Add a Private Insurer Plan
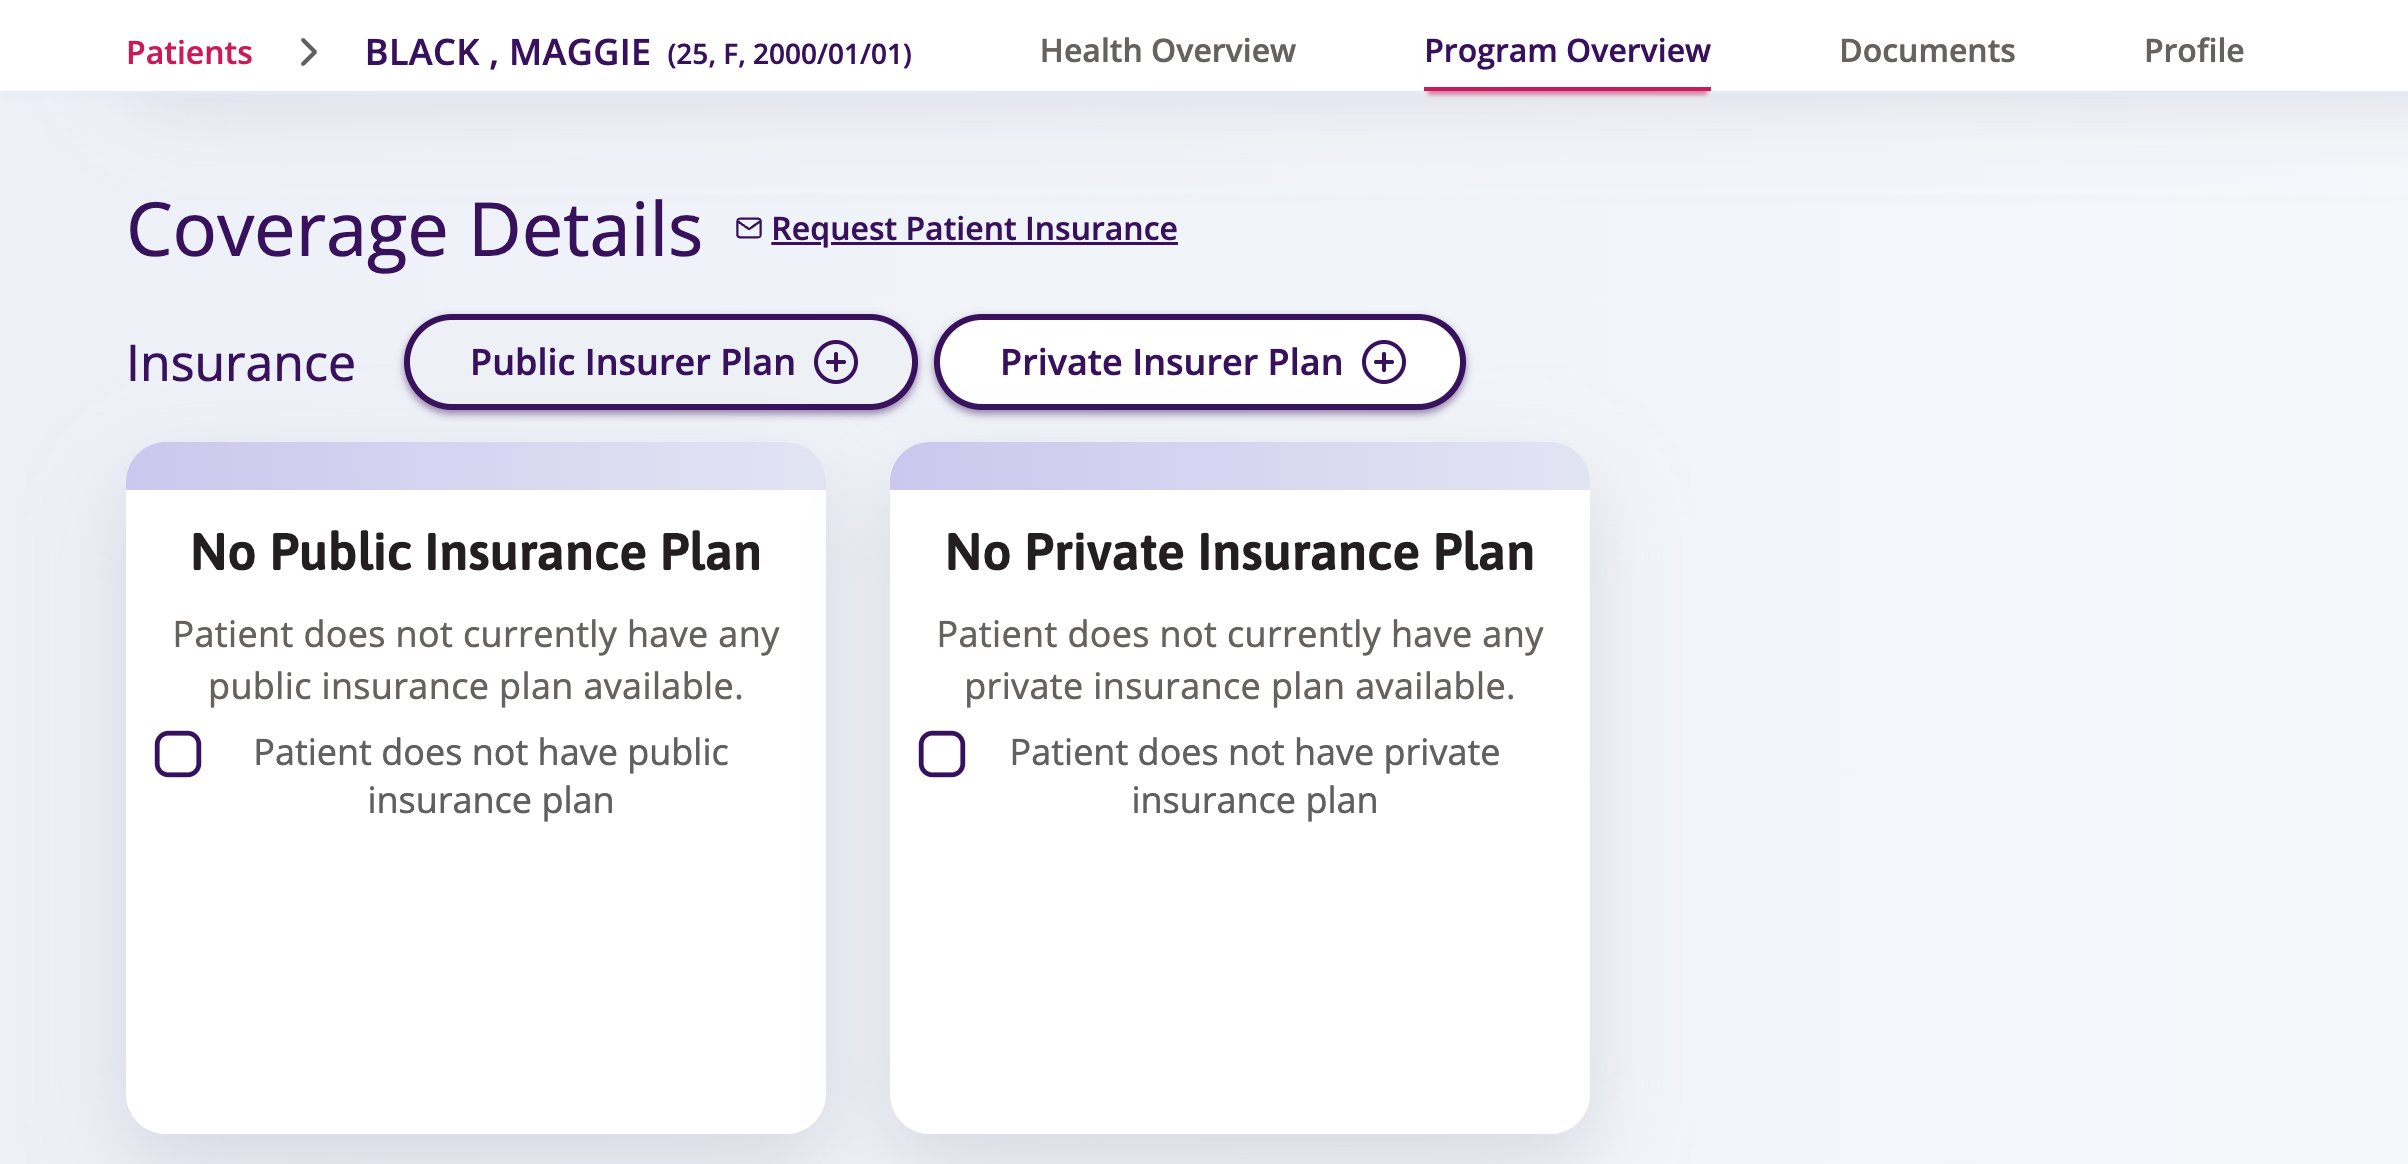Screen dimensions: 2408x1164 click(1199, 362)
